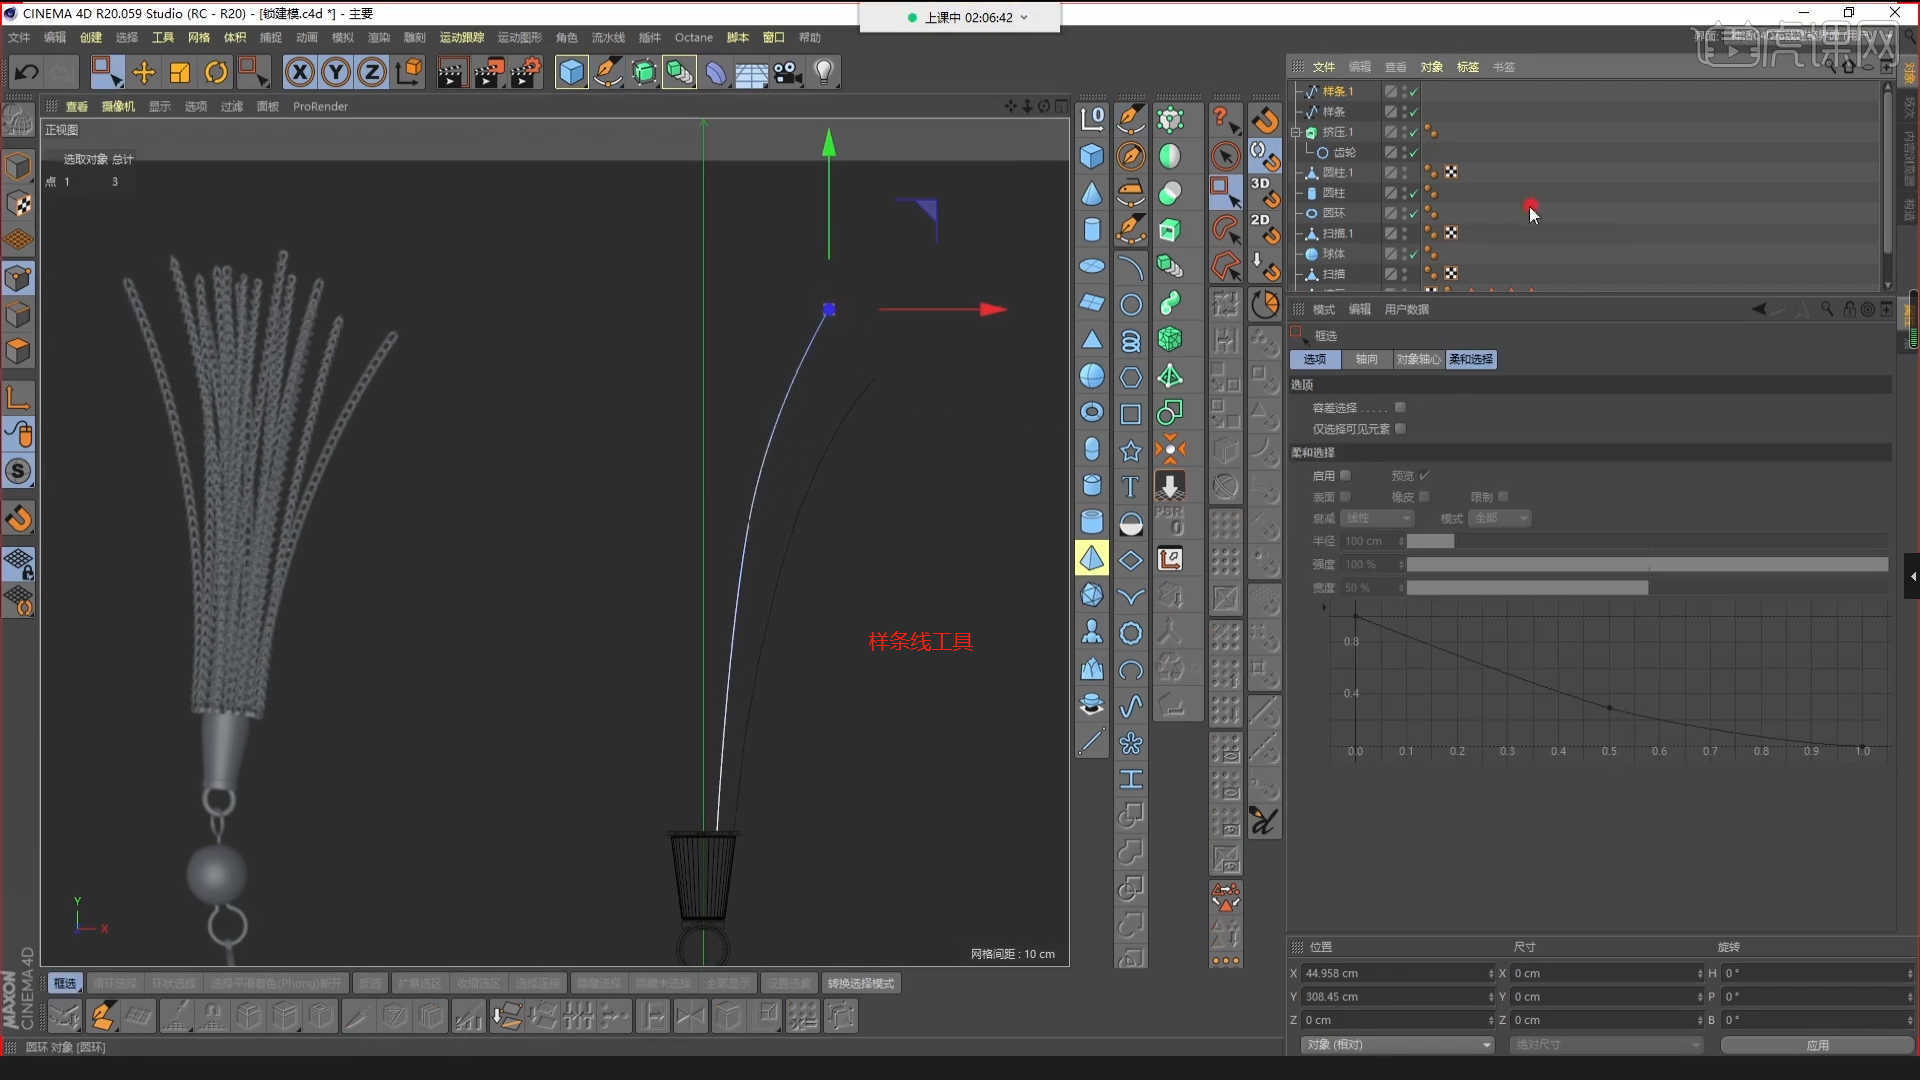The image size is (1920, 1080).
Task: Collapse the 挤压.1 tree node
Action: 1296,132
